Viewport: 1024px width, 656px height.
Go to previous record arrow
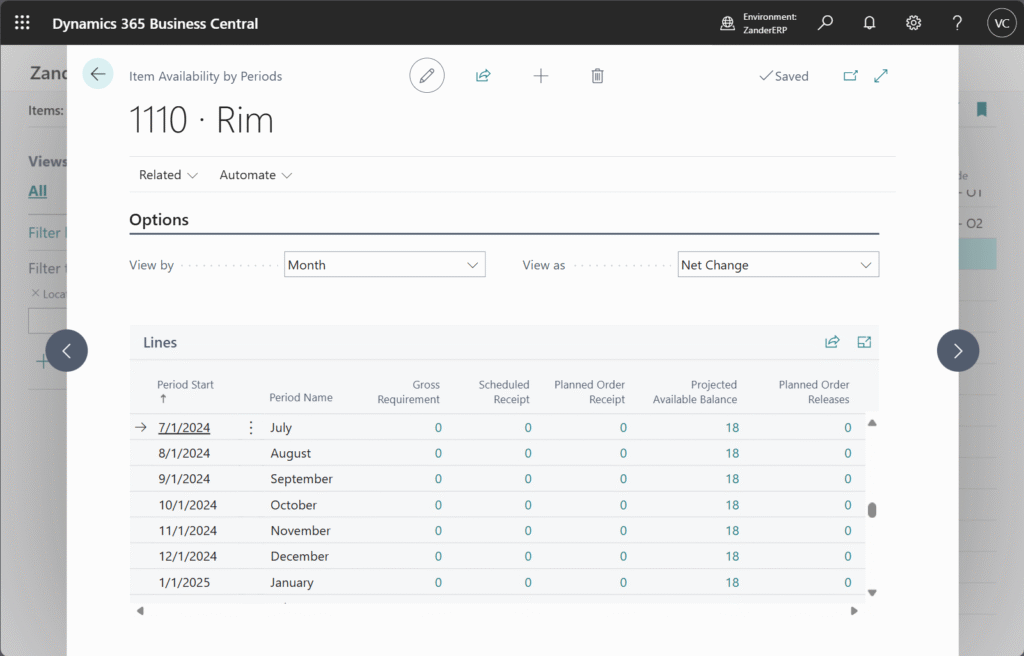coord(67,351)
